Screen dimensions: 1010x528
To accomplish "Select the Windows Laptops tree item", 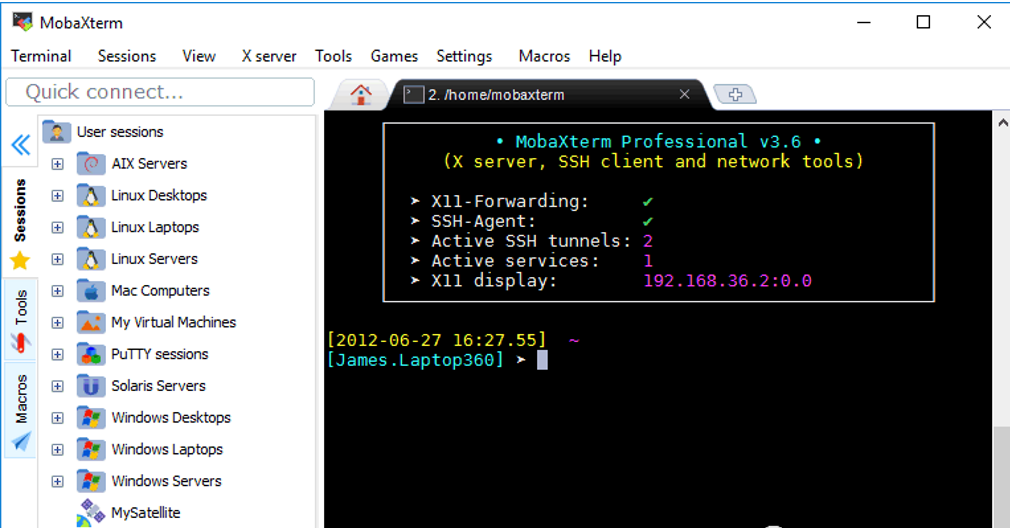I will coord(166,450).
